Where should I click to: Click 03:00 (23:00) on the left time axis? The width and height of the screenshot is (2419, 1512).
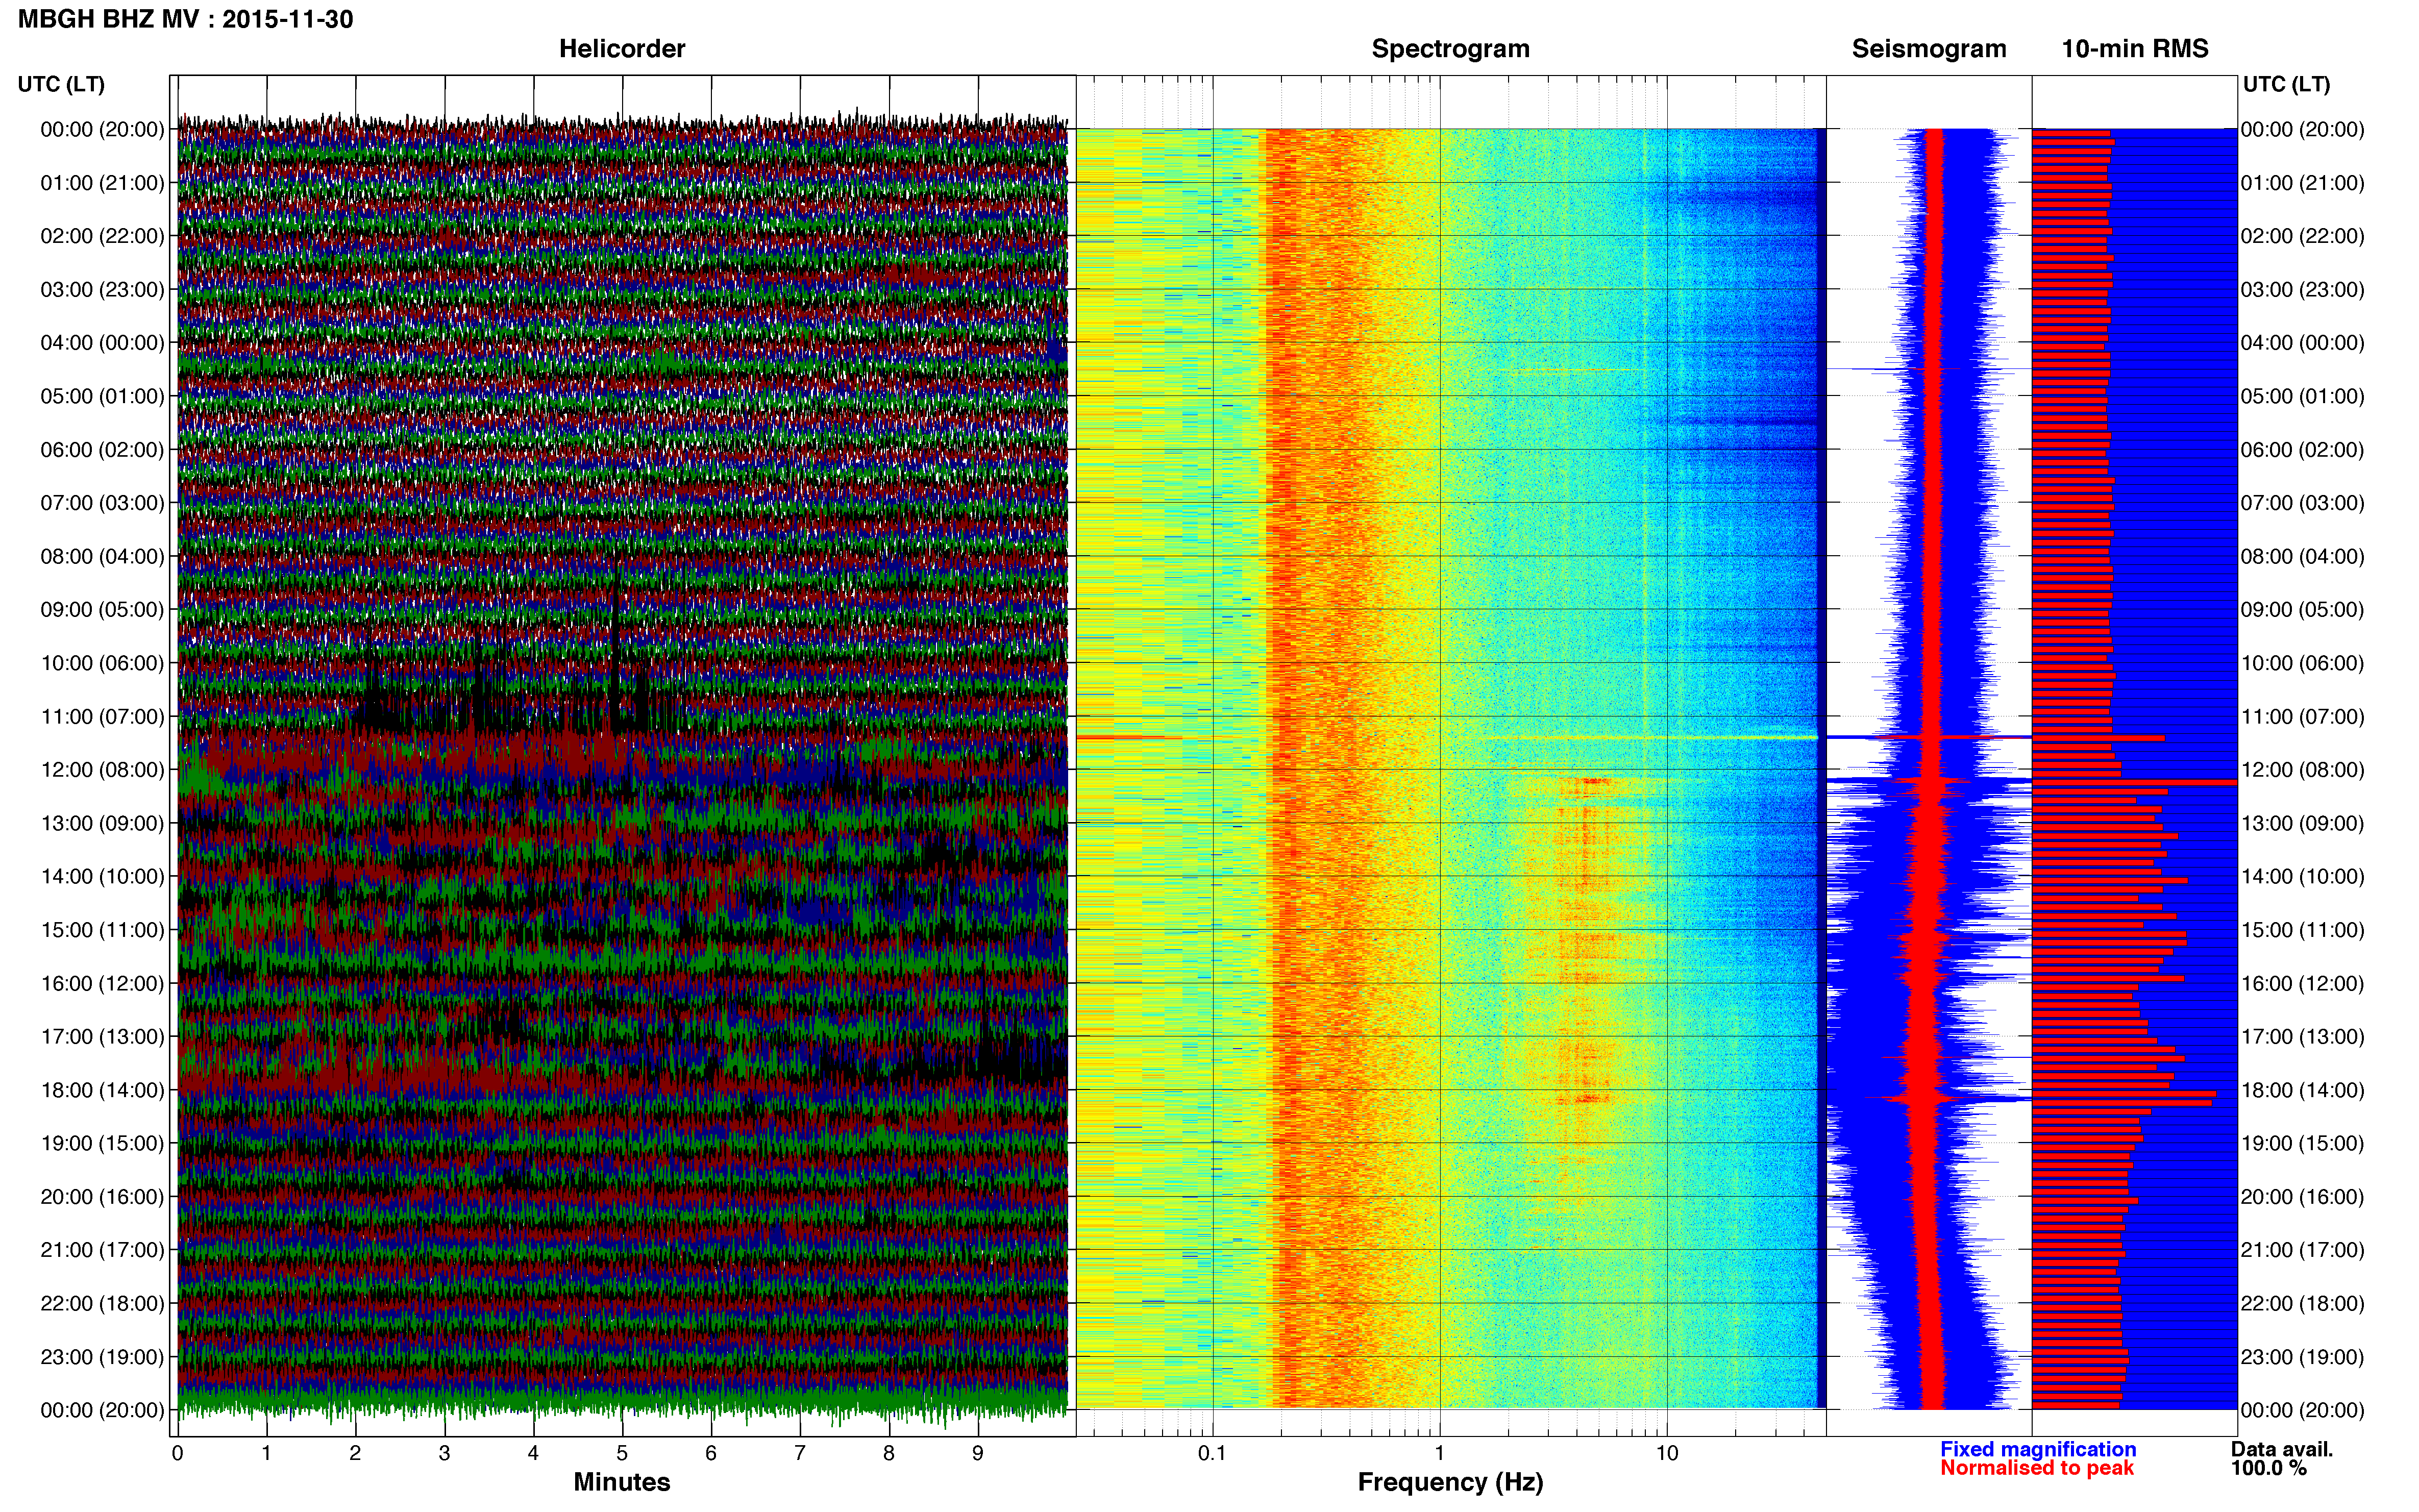point(102,290)
